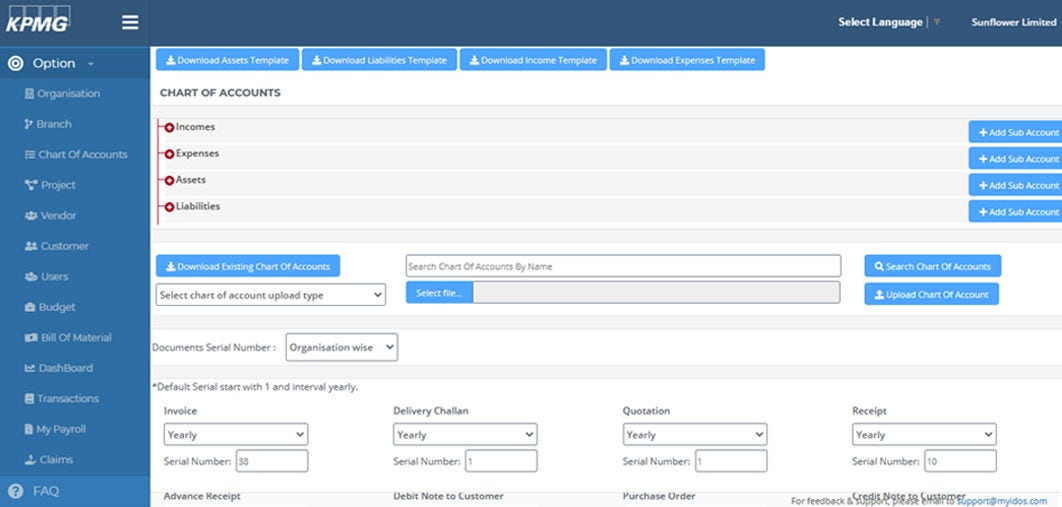Expand the Incomes account node
The image size is (1062, 507).
coord(169,128)
